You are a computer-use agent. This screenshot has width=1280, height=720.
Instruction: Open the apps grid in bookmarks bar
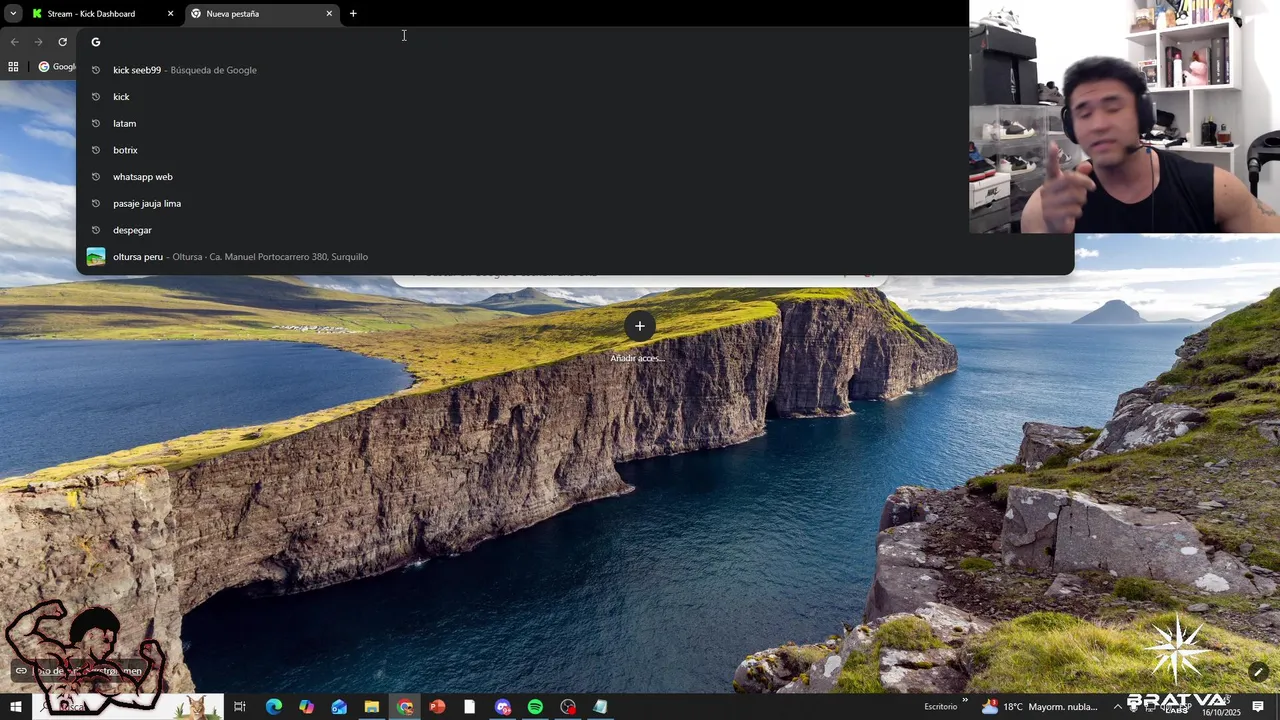(13, 67)
